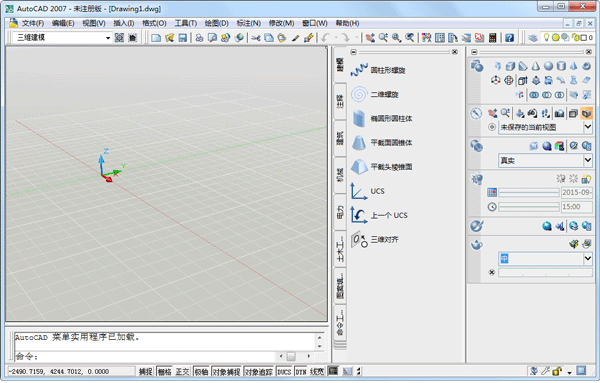Click the UCS tool icon
This screenshot has height=383, width=600.
coord(359,191)
